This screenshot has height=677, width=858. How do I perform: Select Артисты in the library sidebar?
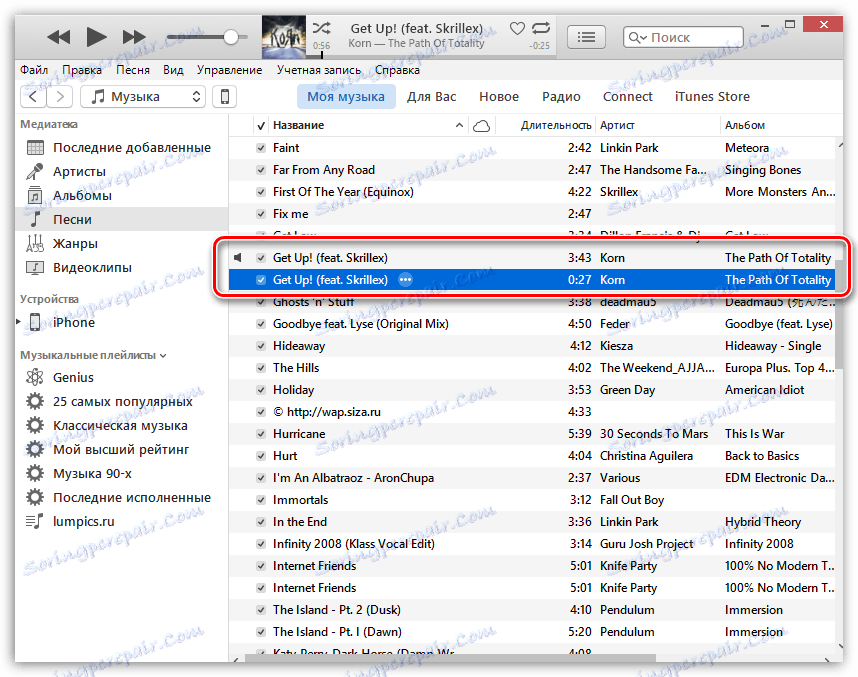tap(121, 172)
